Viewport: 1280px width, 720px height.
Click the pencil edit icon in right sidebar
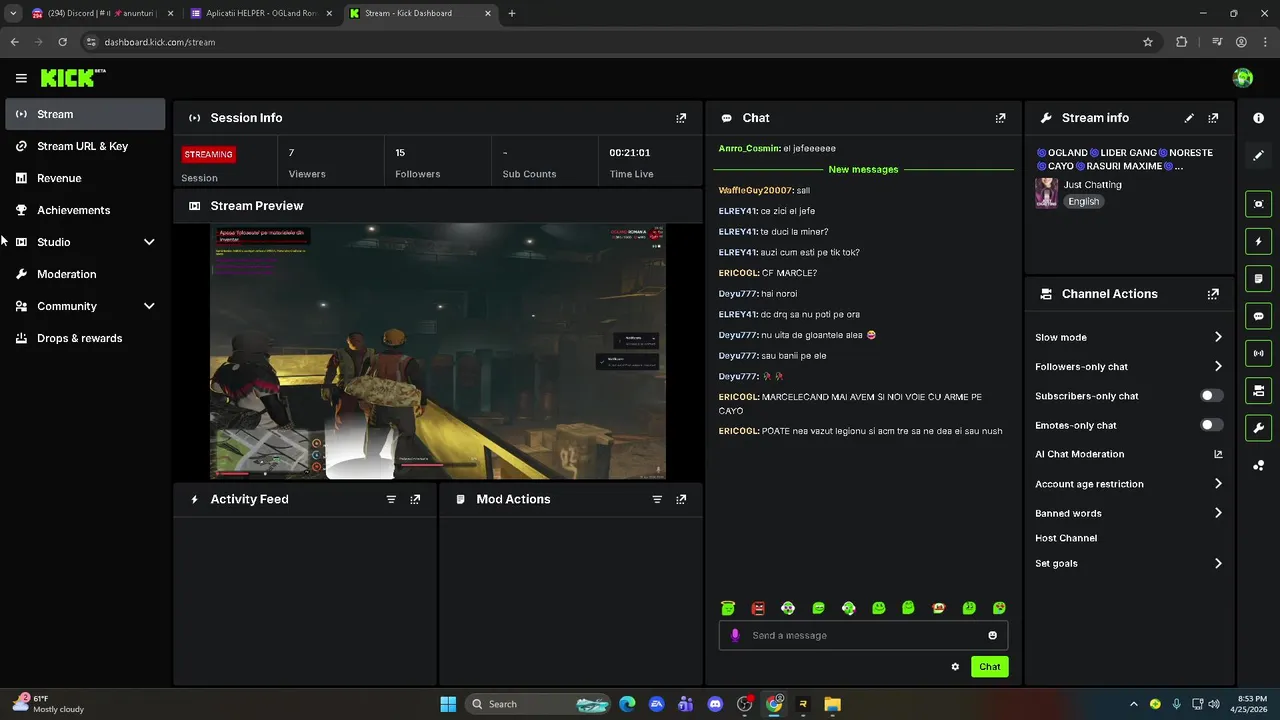point(1258,155)
